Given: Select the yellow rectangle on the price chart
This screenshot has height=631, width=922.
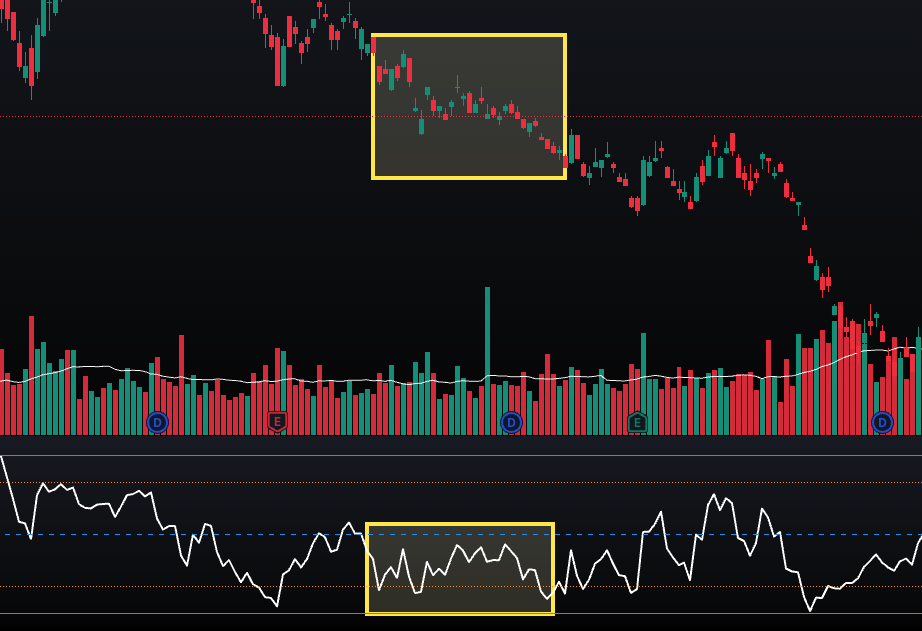Looking at the screenshot, I should tap(468, 36).
